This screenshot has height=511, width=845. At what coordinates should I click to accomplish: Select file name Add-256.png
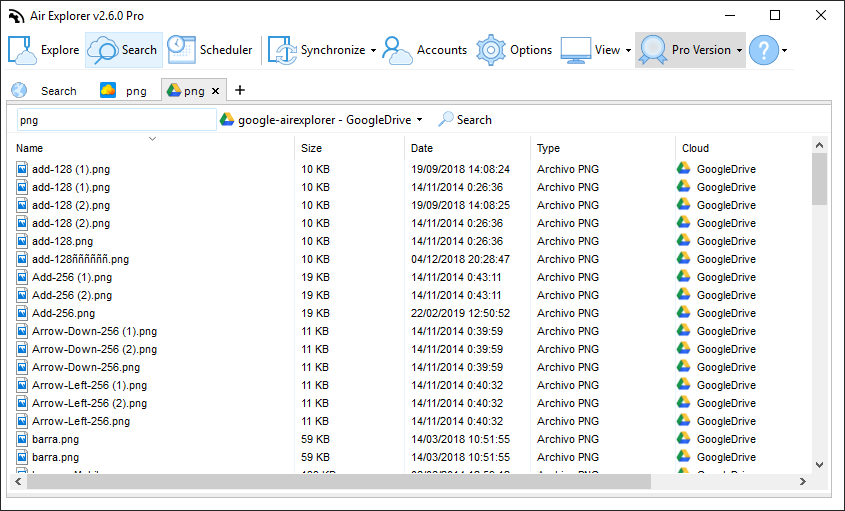[63, 313]
